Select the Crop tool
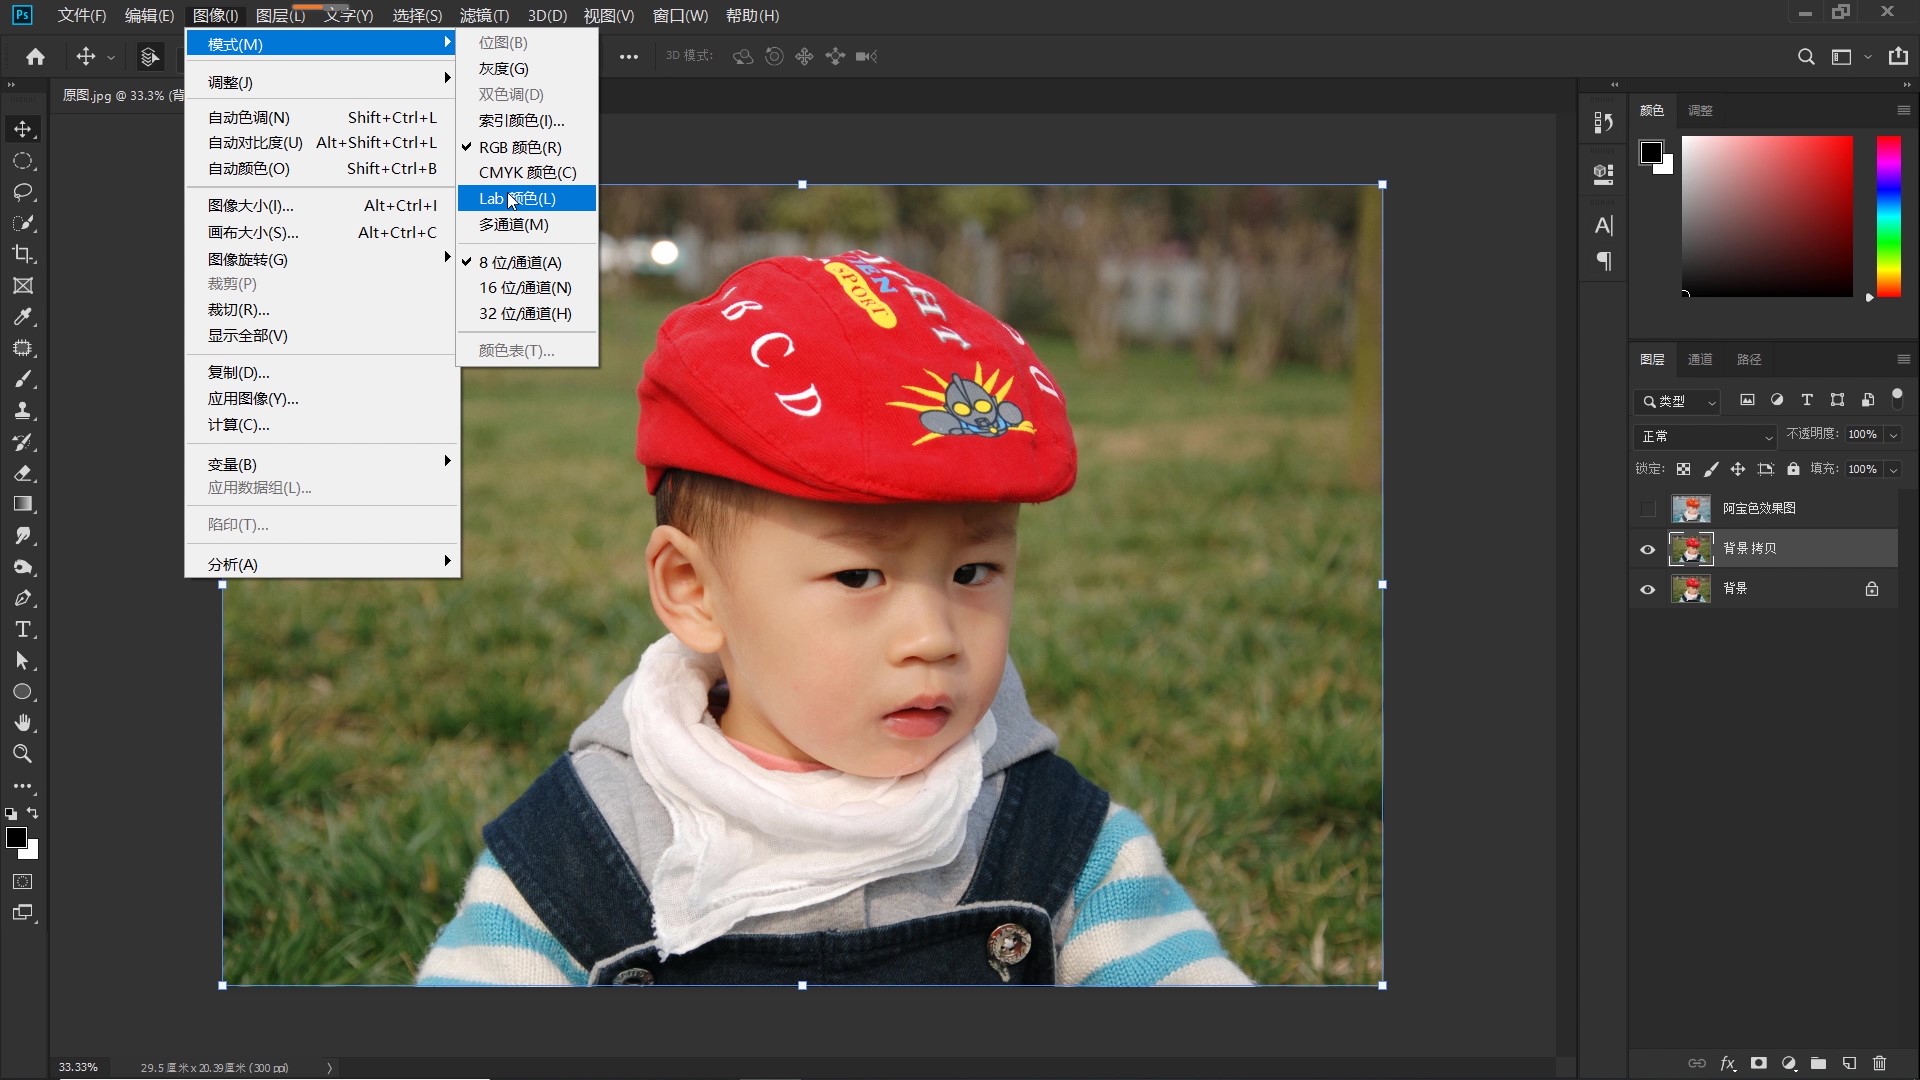 (x=23, y=254)
